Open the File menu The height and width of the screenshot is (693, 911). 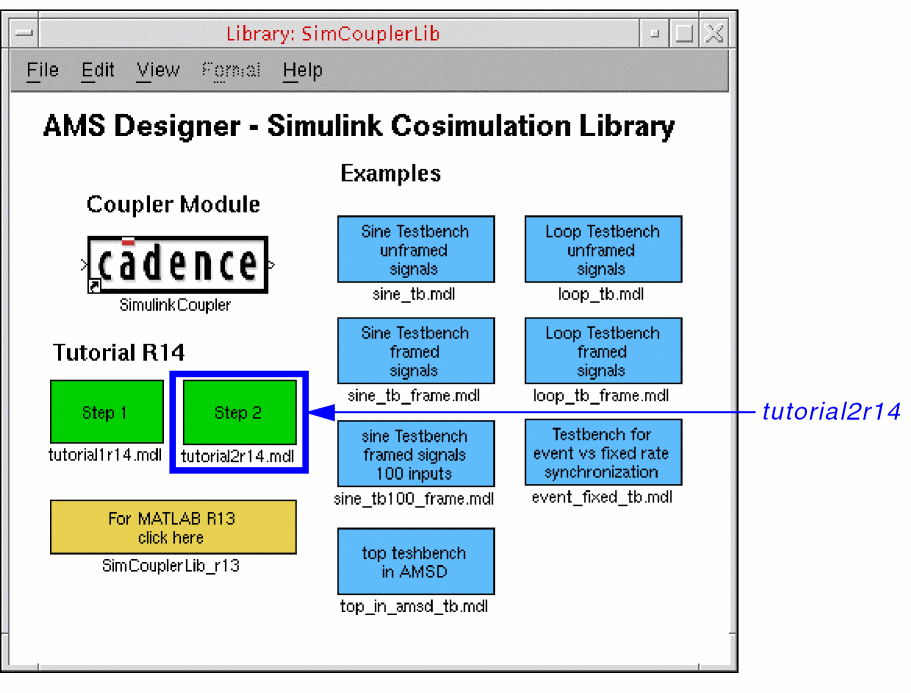pyautogui.click(x=42, y=70)
